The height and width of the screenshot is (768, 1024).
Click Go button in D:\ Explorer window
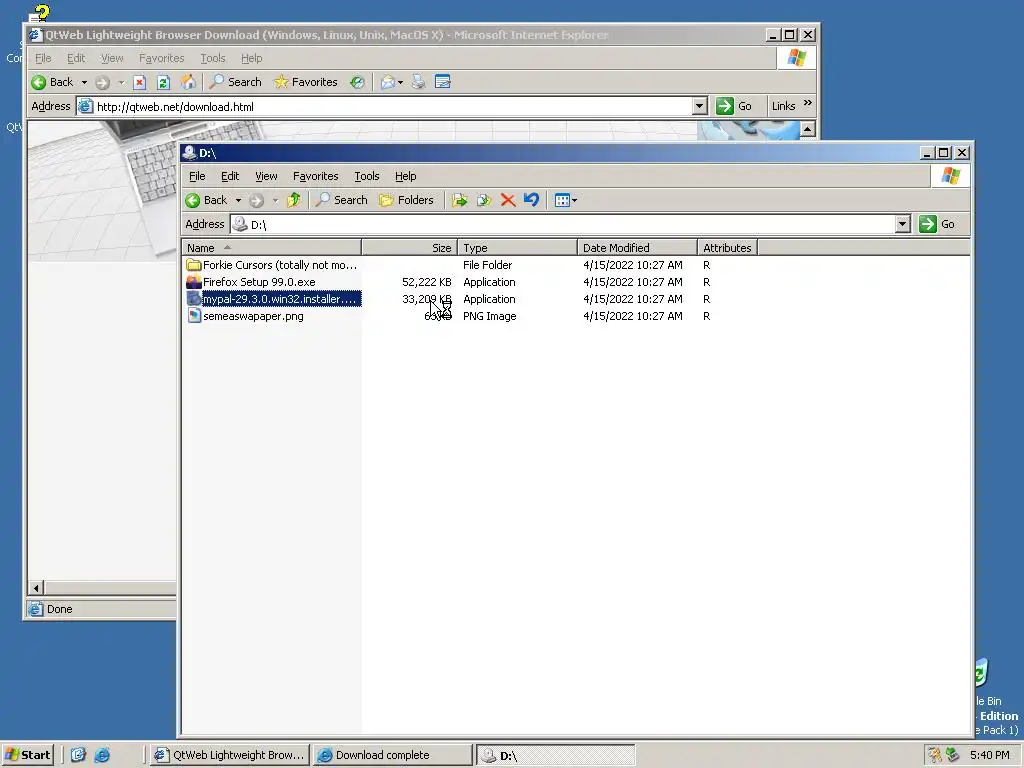coord(938,225)
